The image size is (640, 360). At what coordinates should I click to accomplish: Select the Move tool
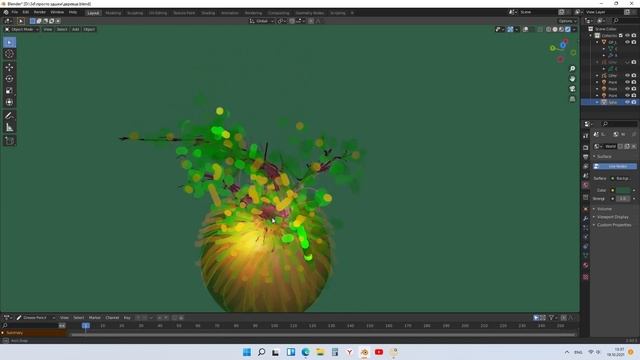(9, 67)
